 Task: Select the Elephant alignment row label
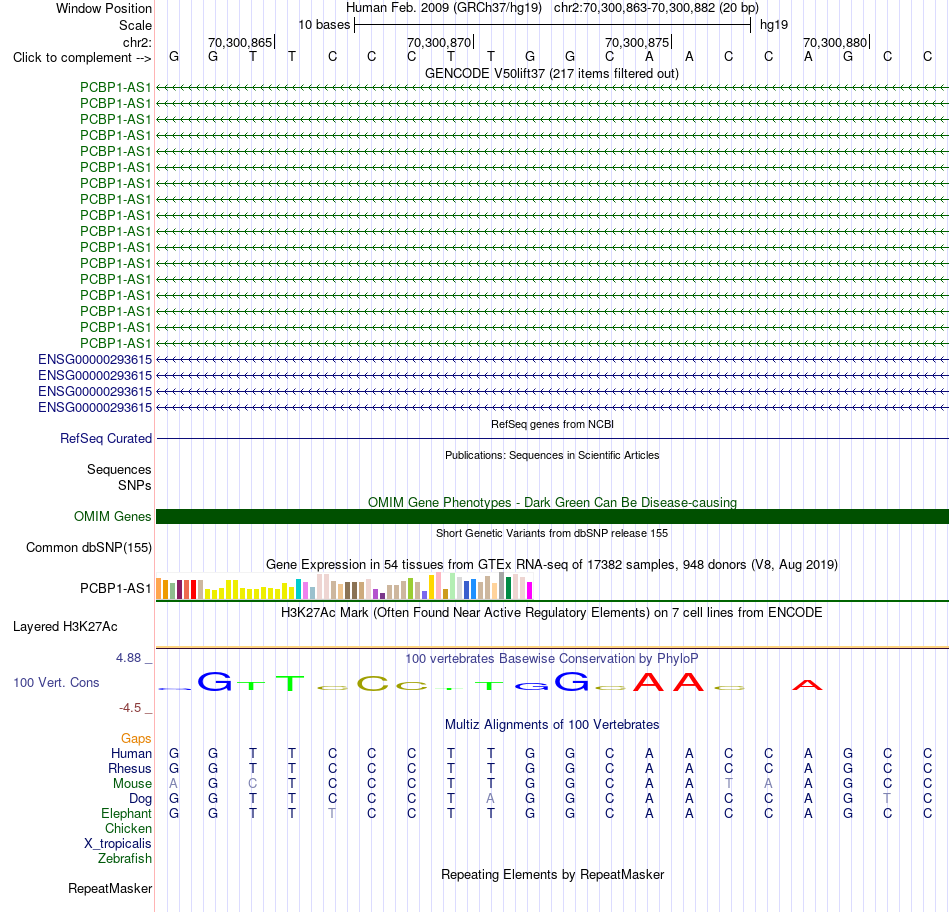click(126, 813)
